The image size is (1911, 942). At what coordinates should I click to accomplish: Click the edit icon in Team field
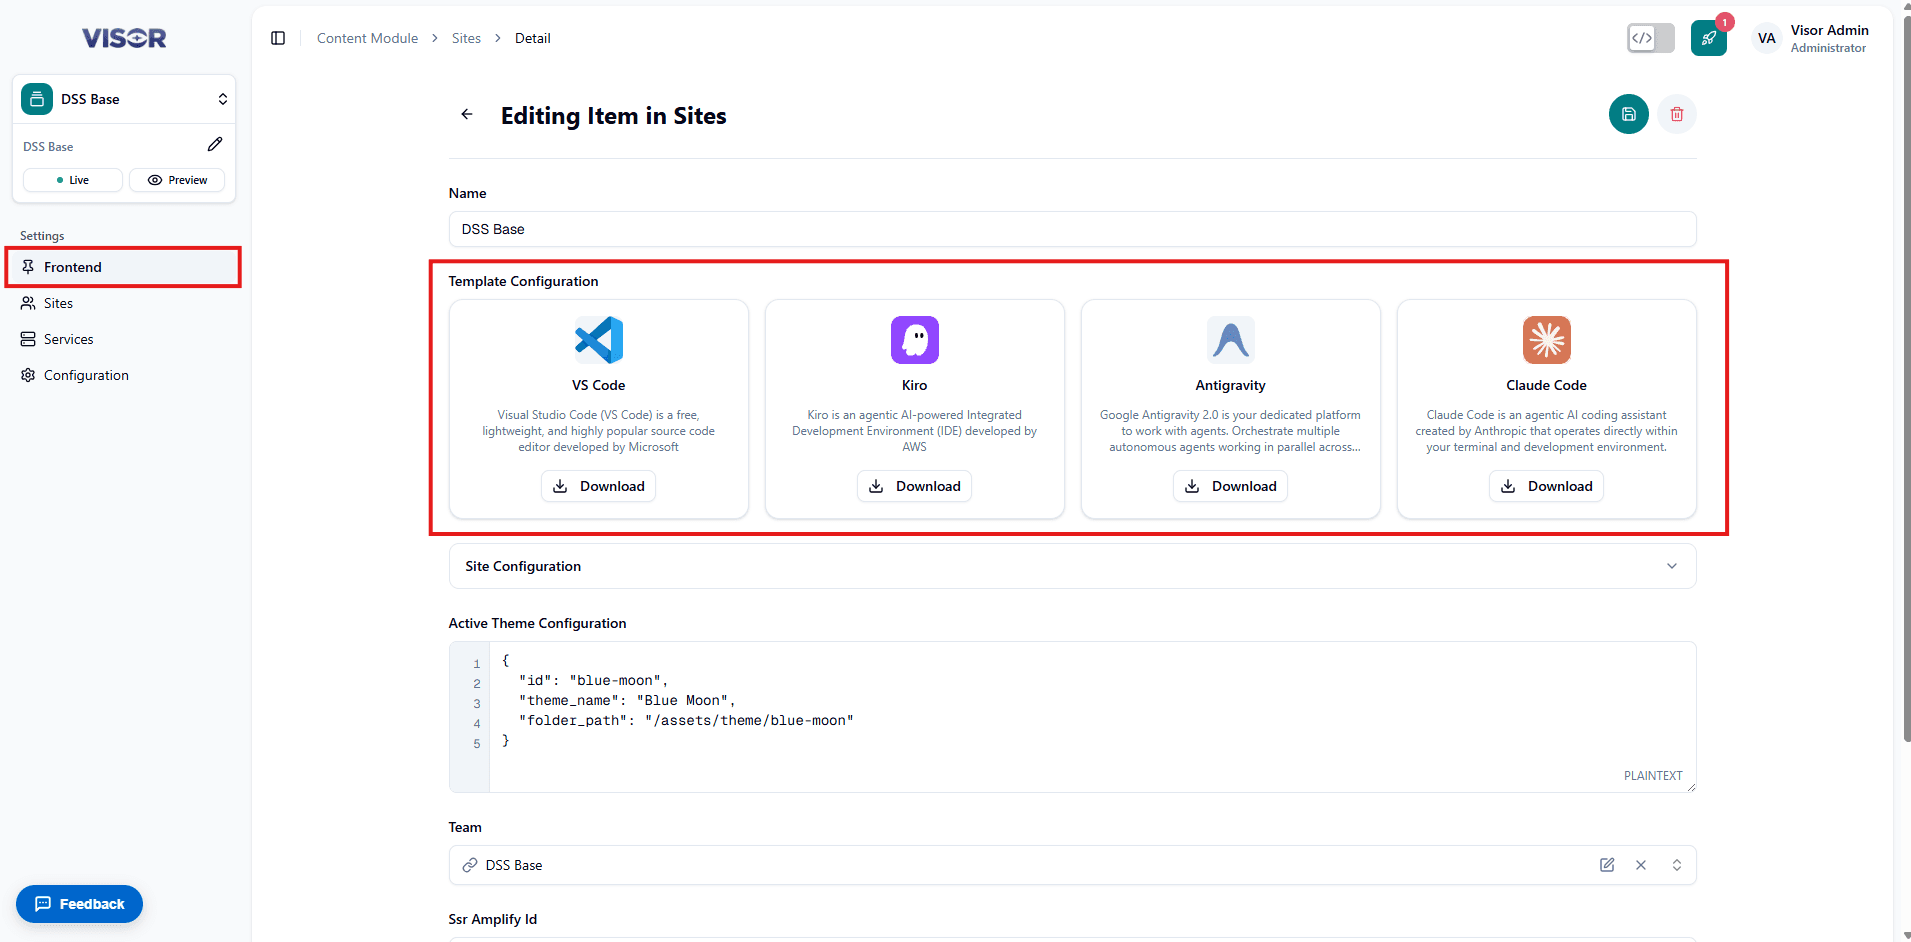(x=1607, y=865)
